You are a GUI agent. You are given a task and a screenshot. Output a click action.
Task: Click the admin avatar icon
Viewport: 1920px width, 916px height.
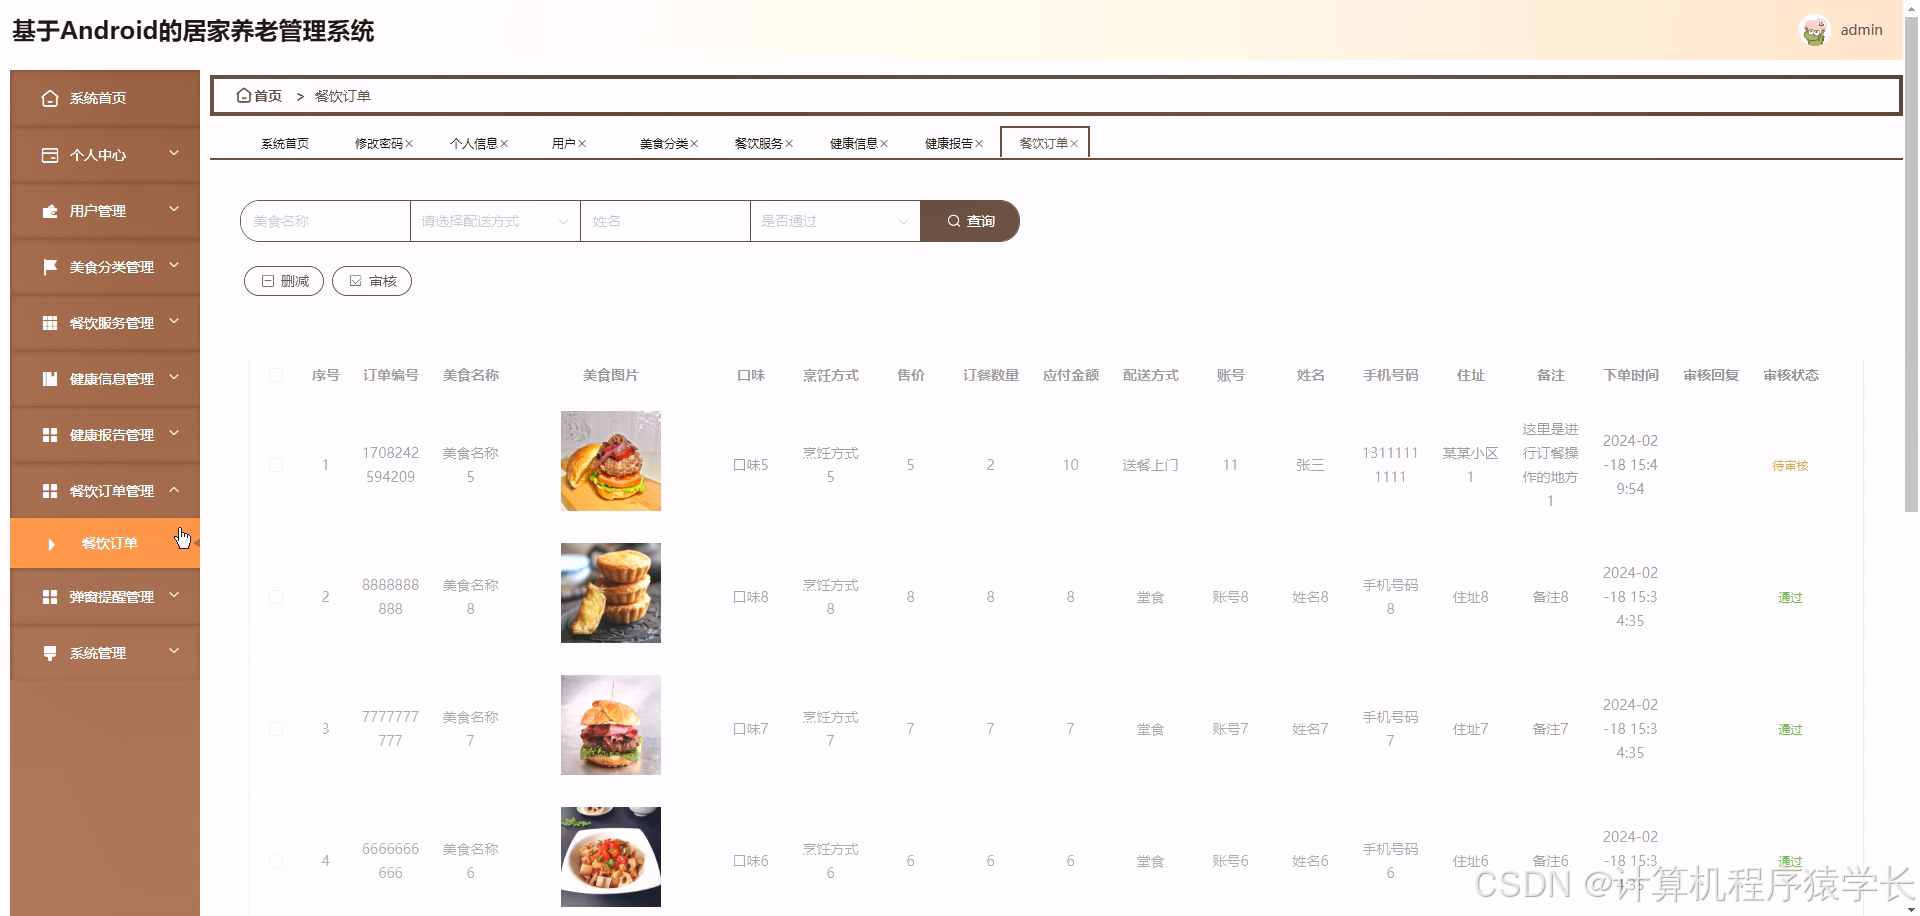click(1814, 31)
